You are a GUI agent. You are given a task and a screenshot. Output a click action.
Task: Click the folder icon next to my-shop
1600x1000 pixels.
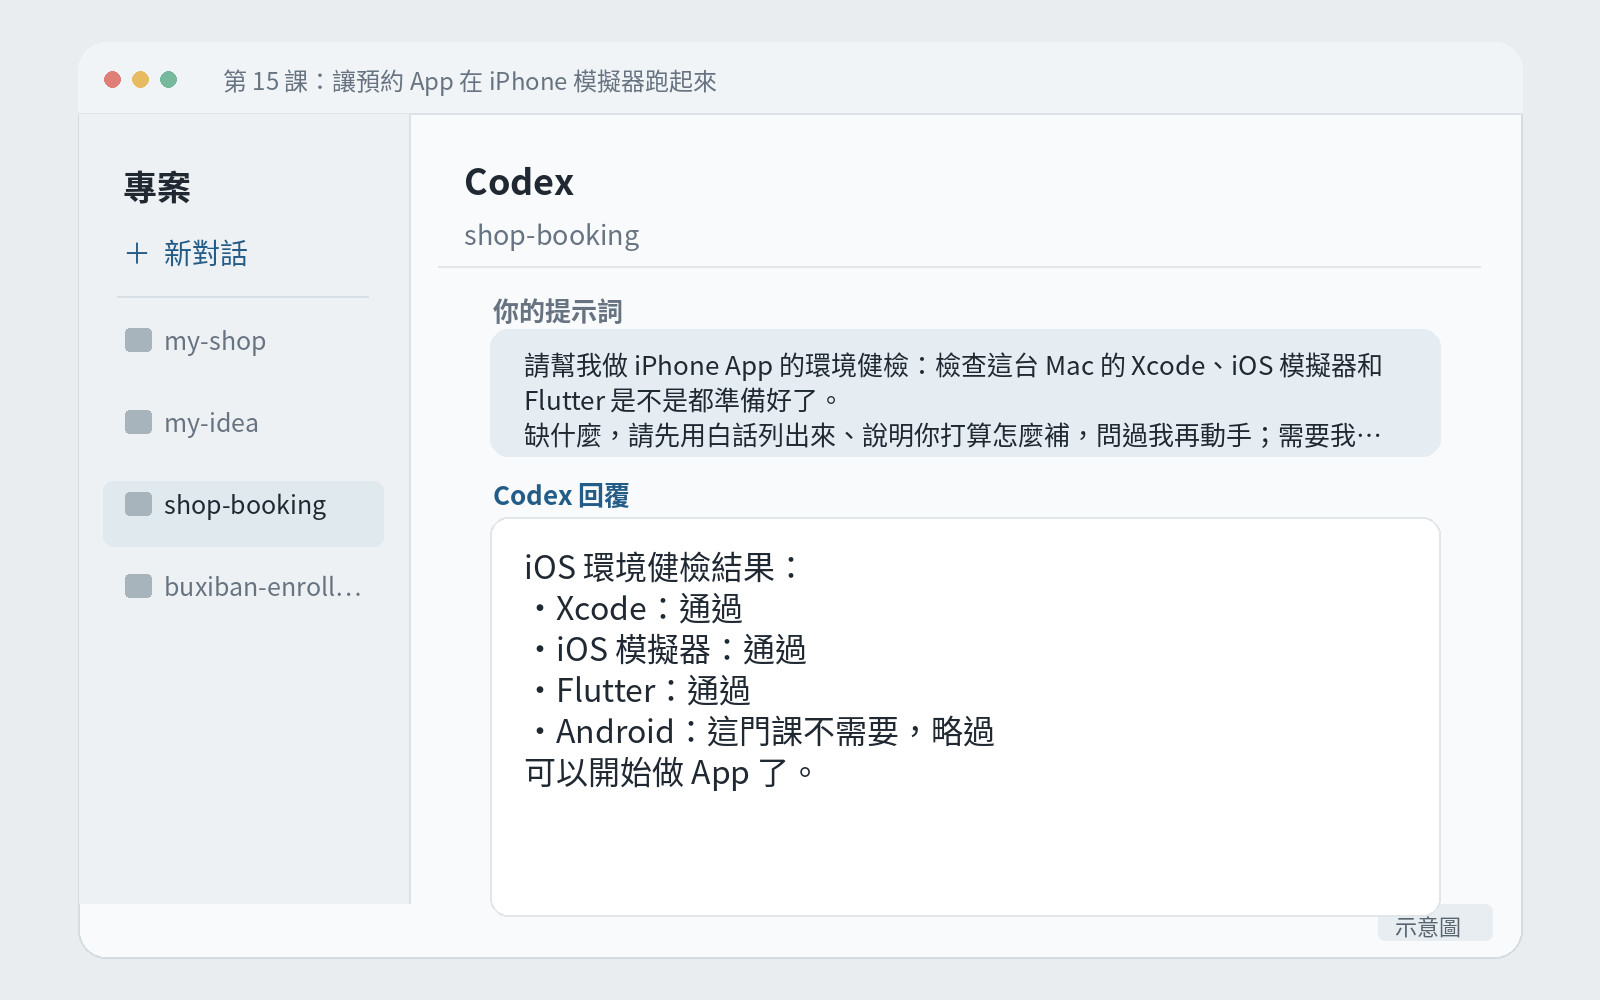click(x=138, y=341)
